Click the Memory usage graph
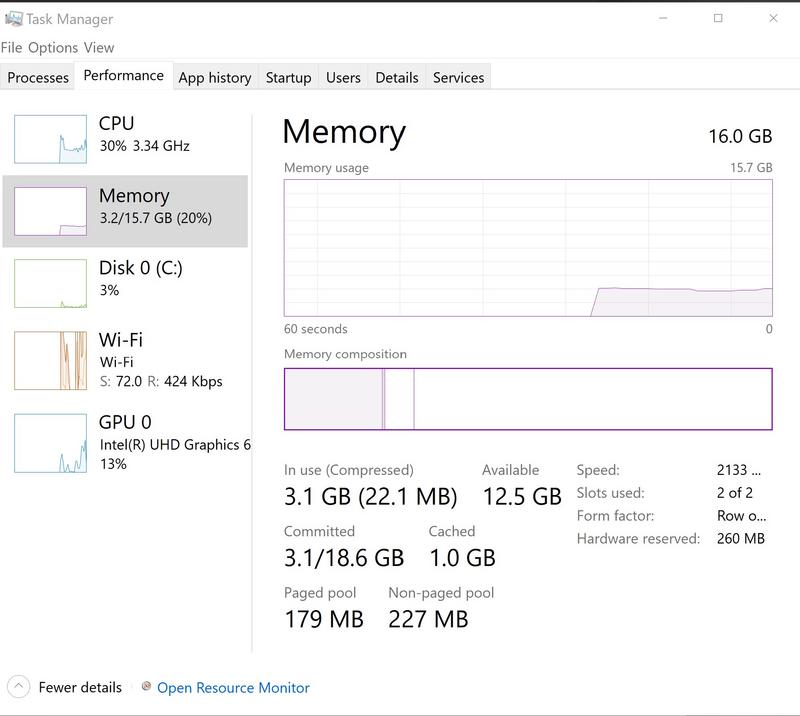This screenshot has width=800, height=716. click(x=528, y=248)
